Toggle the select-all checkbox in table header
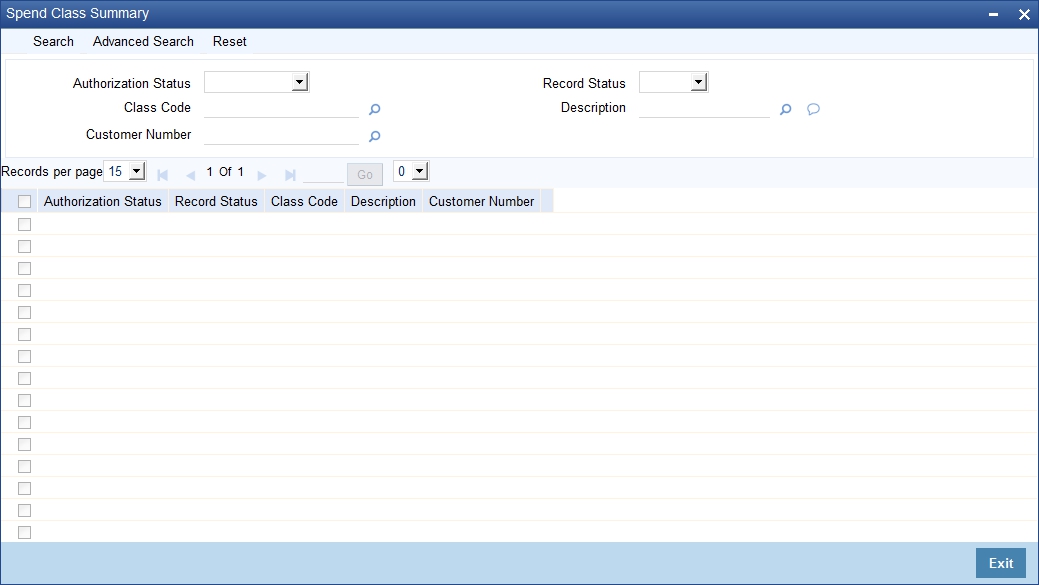1039x585 pixels. 25,201
